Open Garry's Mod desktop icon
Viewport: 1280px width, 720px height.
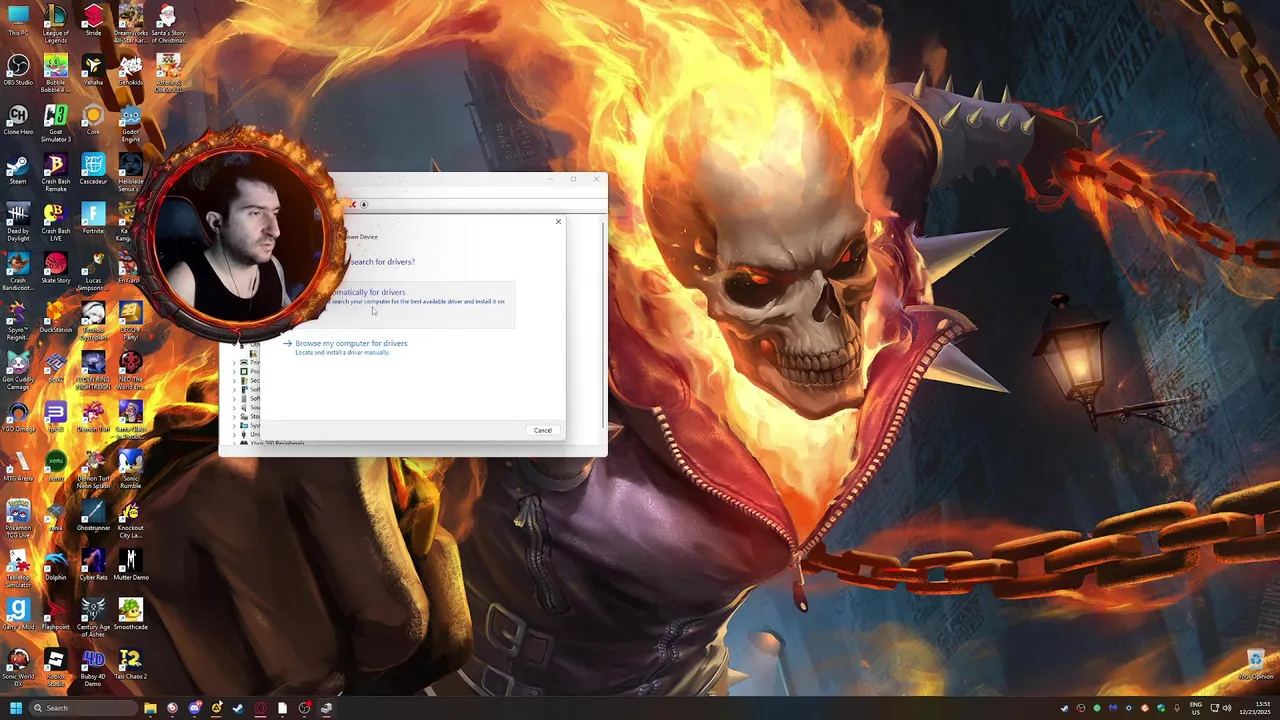click(x=18, y=615)
